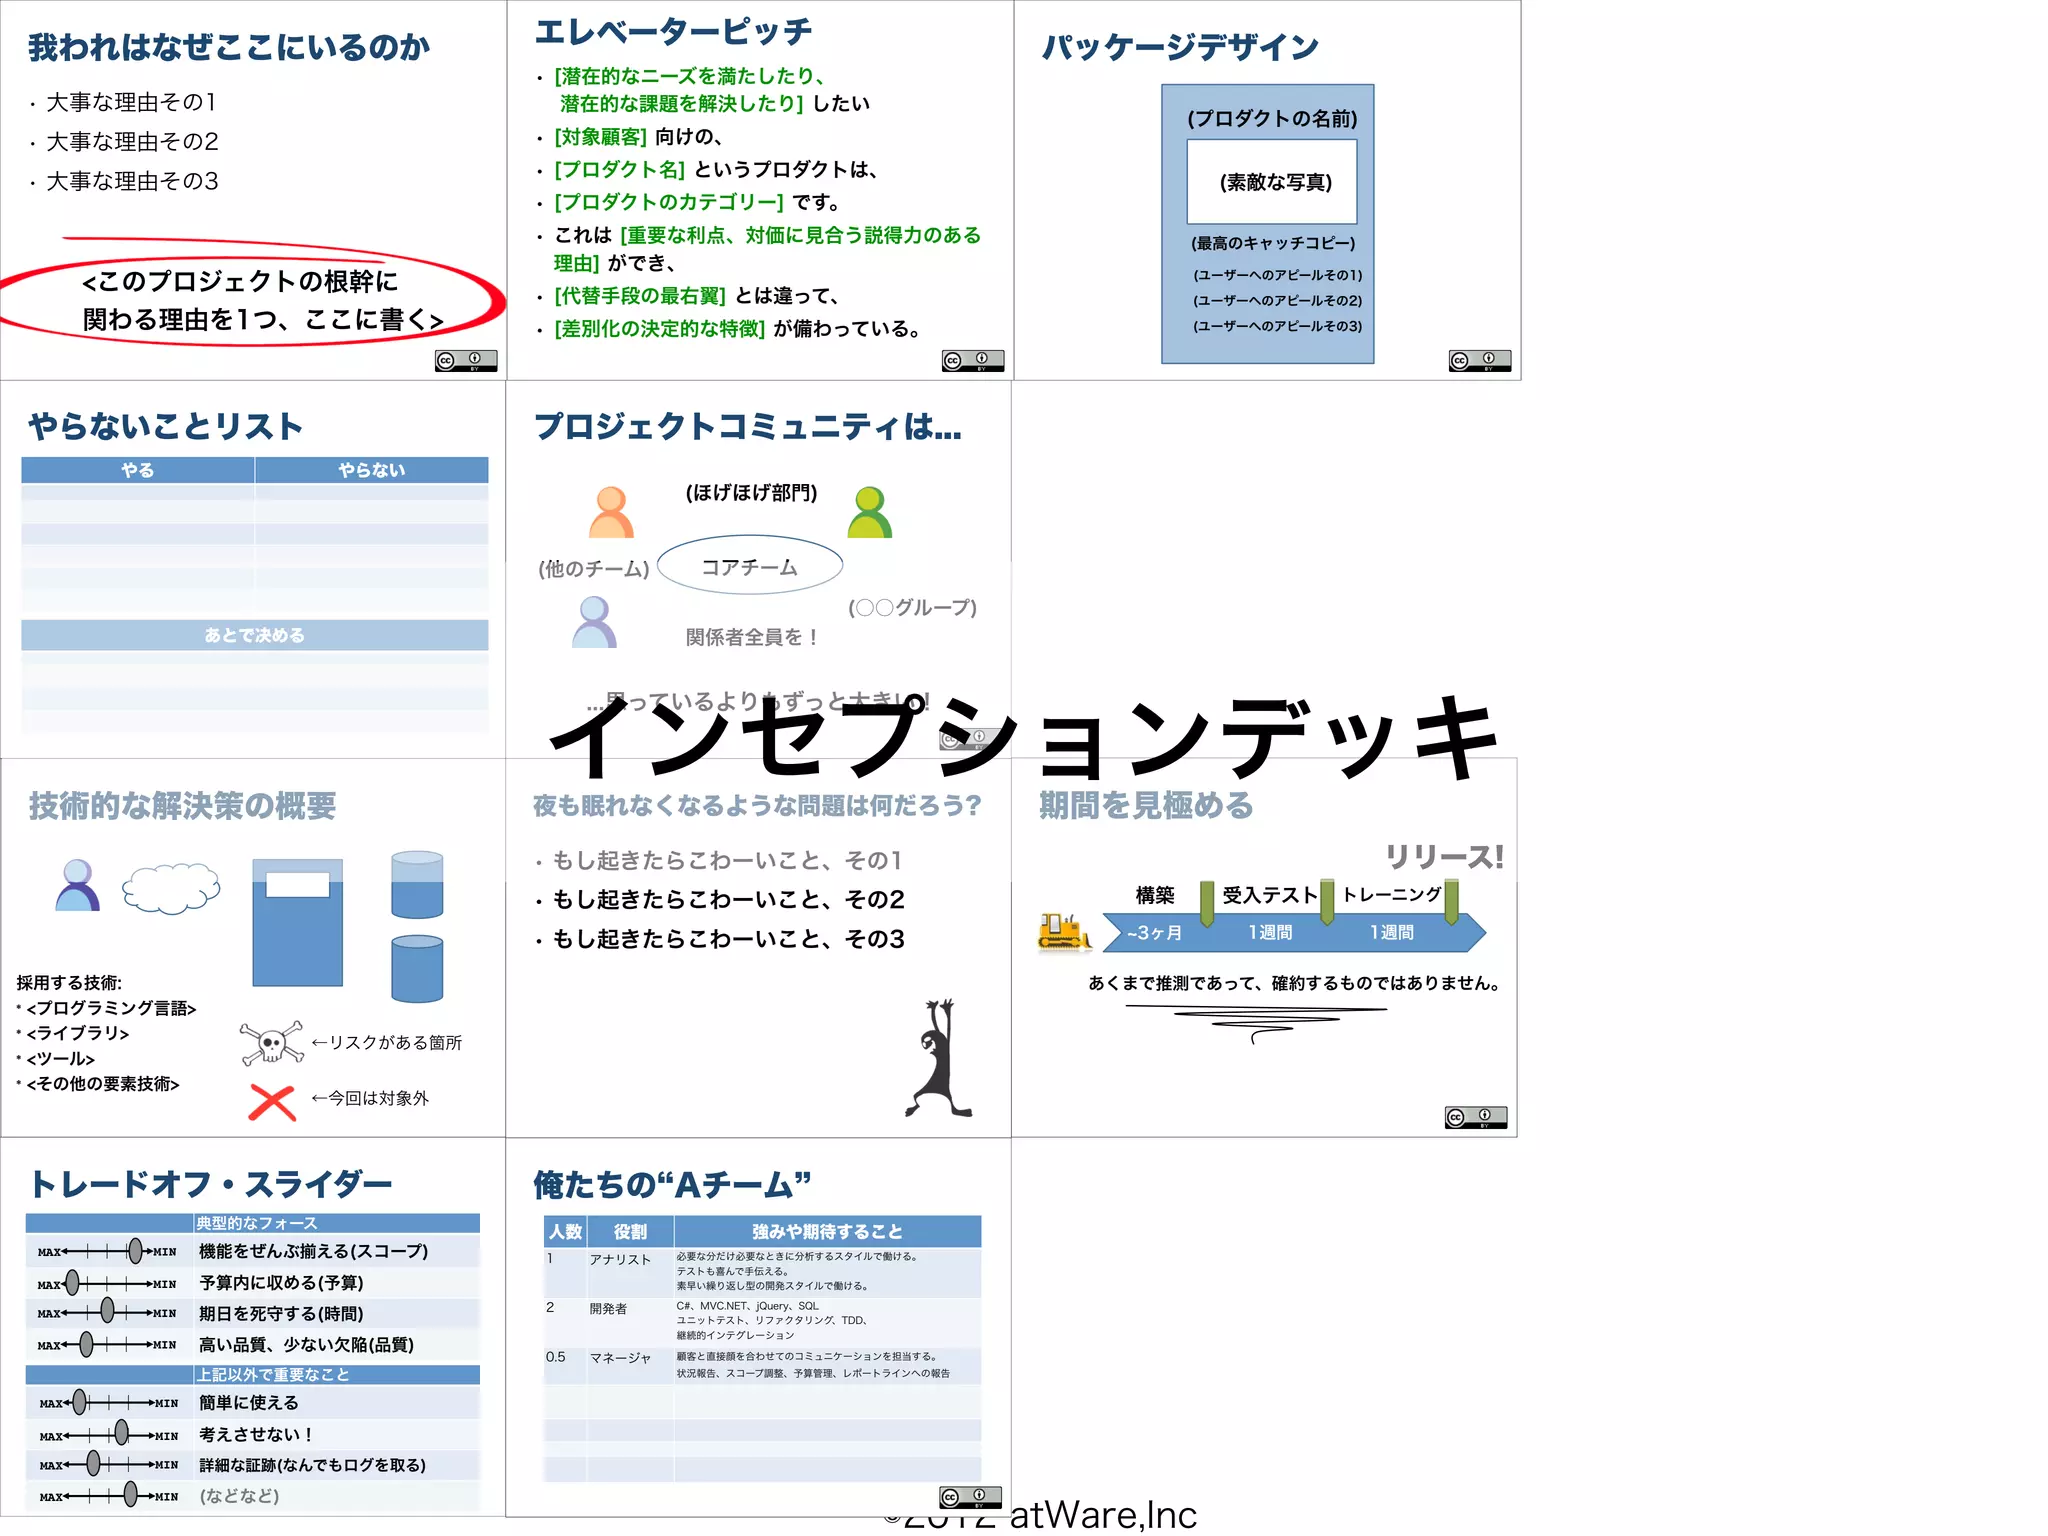The width and height of the screenshot is (2048, 1536).
Task: Click the lower database cylinder icon
Action: (x=417, y=969)
